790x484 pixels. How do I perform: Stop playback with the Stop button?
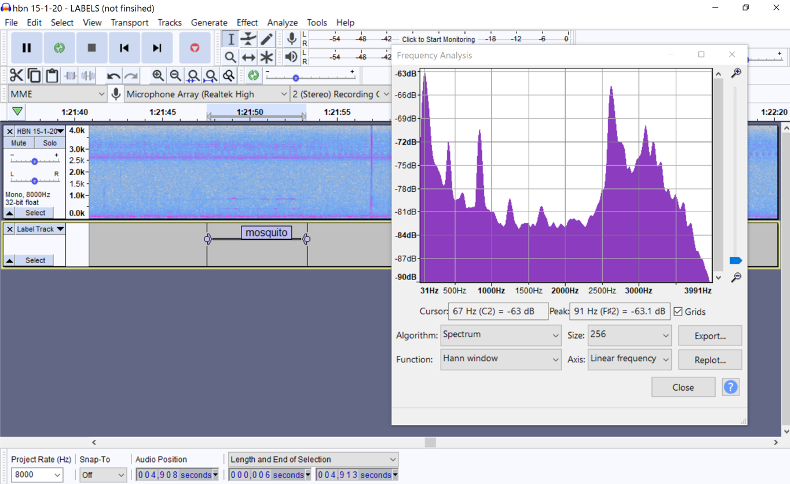click(x=92, y=48)
